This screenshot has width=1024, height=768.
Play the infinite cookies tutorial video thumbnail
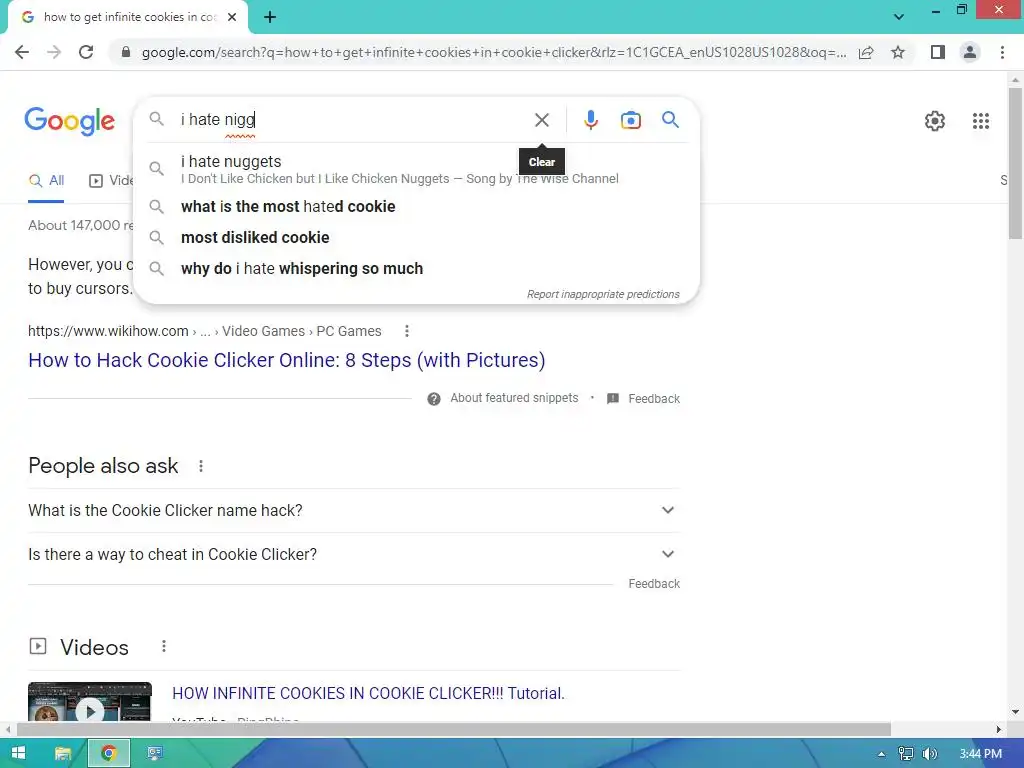pos(89,703)
